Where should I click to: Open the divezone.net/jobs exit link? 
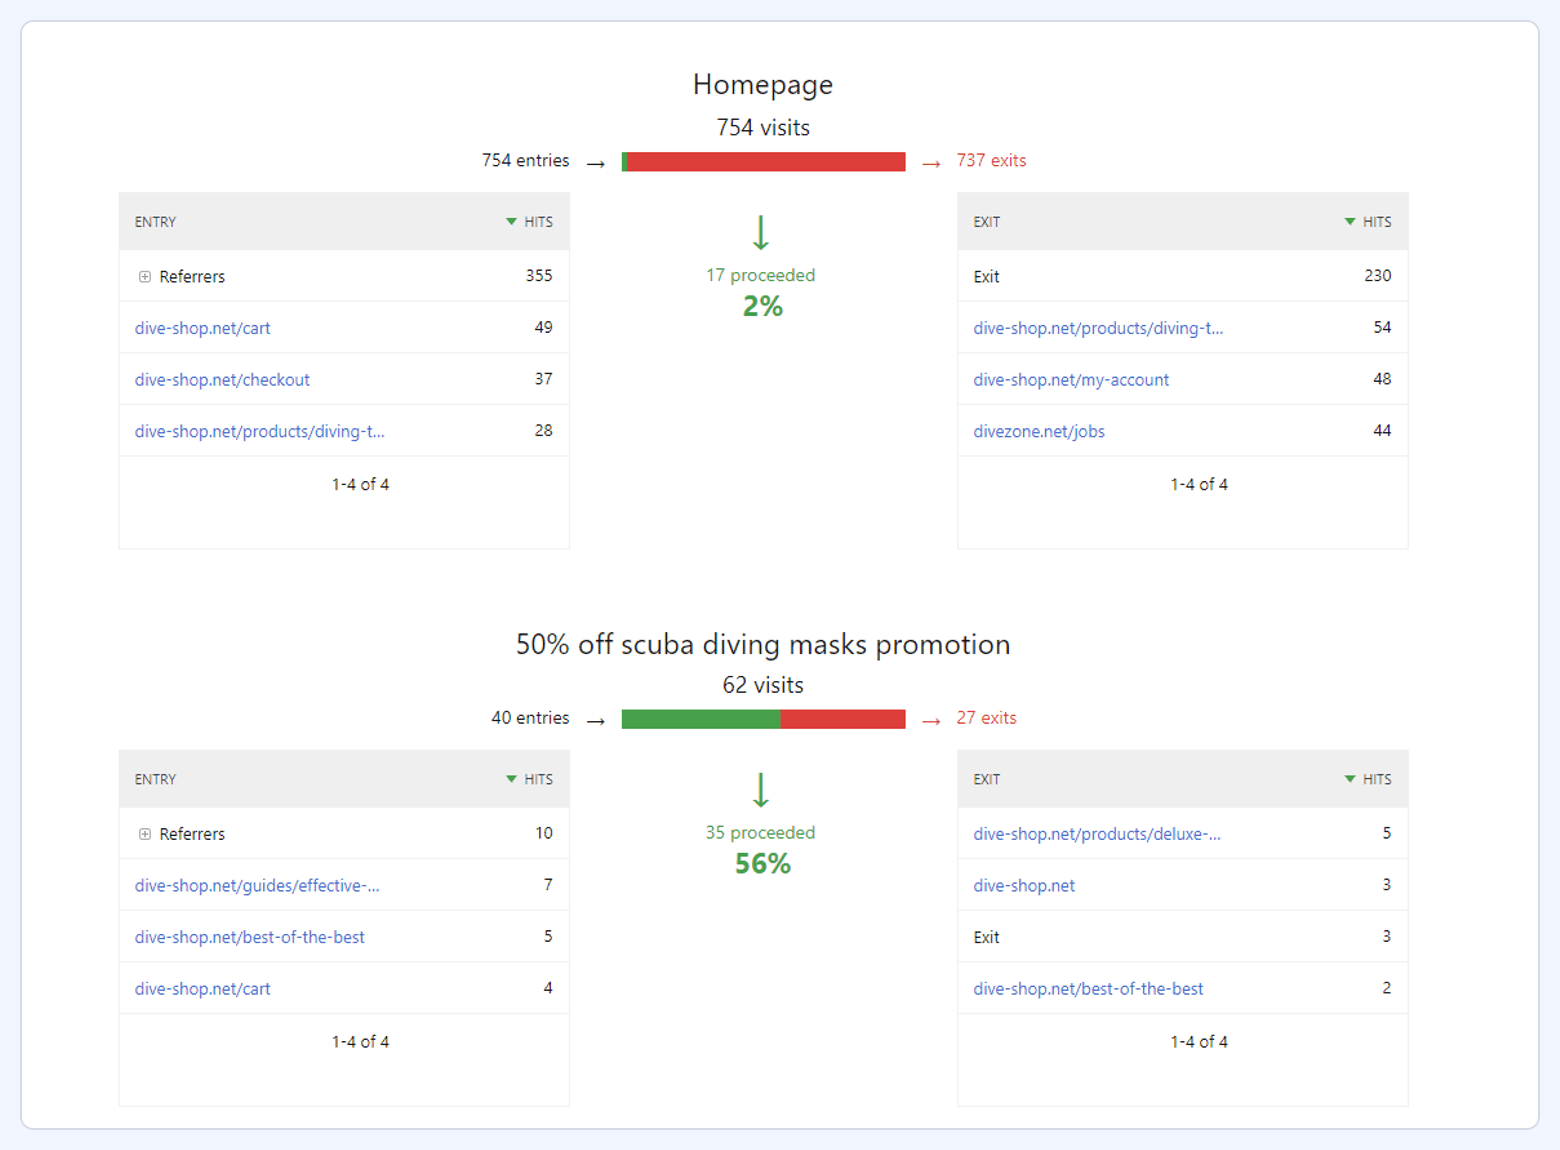[1038, 431]
